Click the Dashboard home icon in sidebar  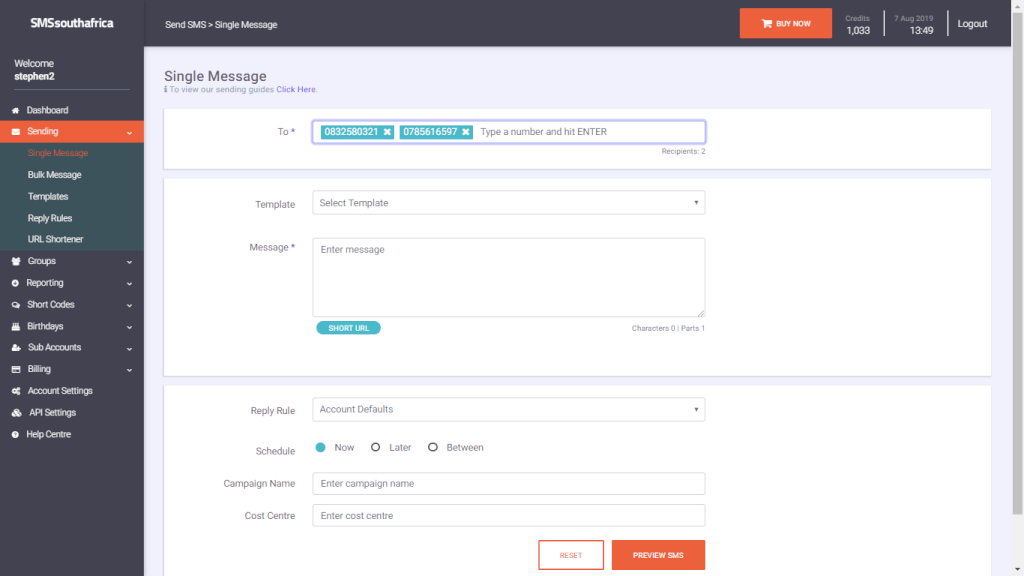15,110
